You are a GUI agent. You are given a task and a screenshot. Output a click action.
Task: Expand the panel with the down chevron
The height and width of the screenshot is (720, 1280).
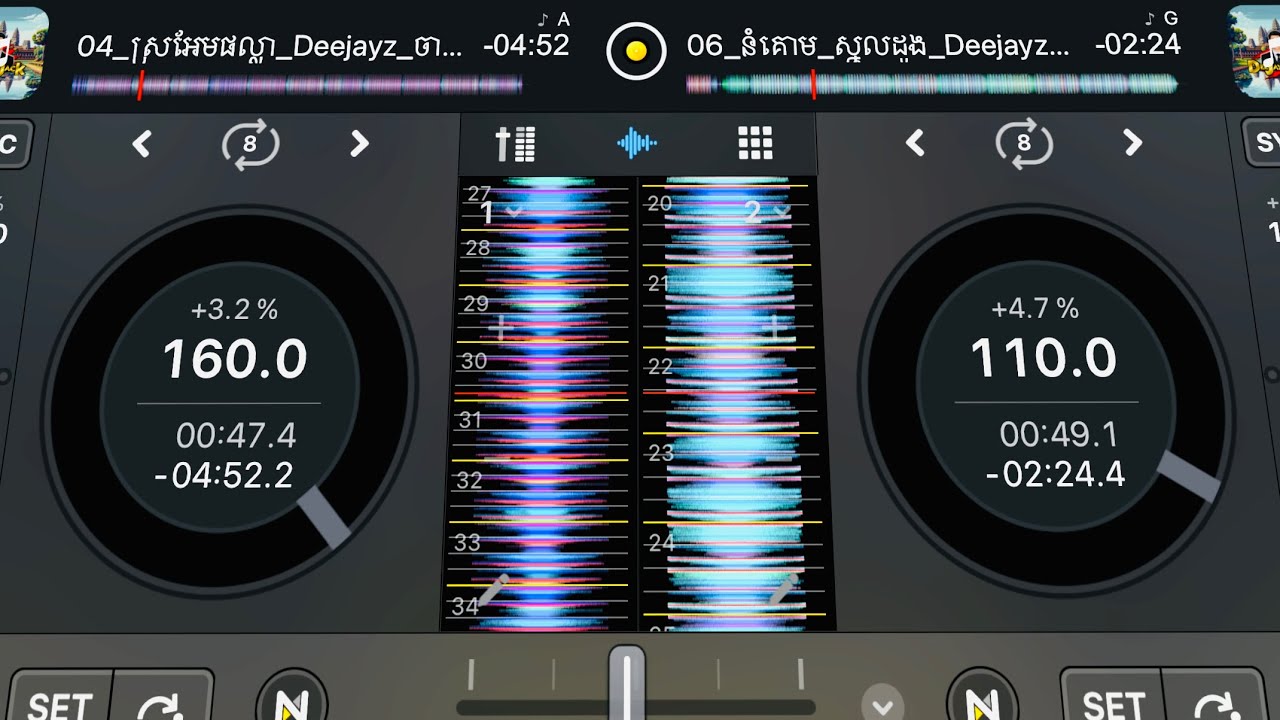(x=882, y=704)
